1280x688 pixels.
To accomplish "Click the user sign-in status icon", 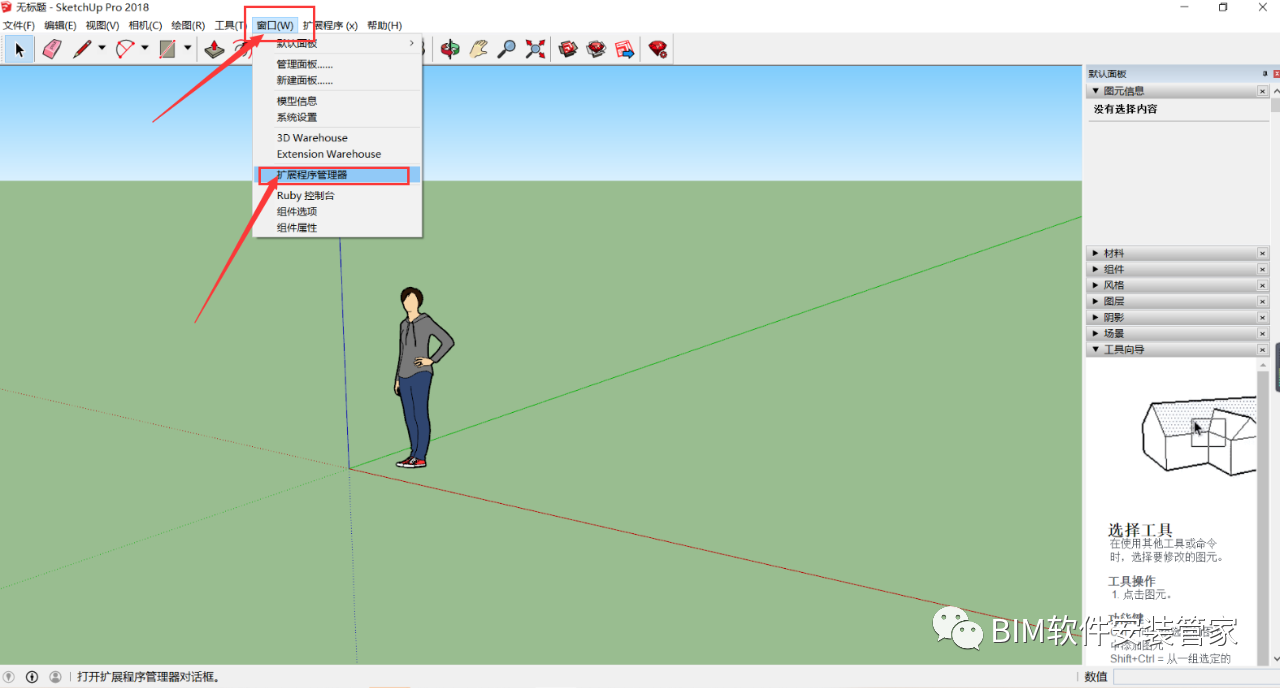I will (x=55, y=677).
